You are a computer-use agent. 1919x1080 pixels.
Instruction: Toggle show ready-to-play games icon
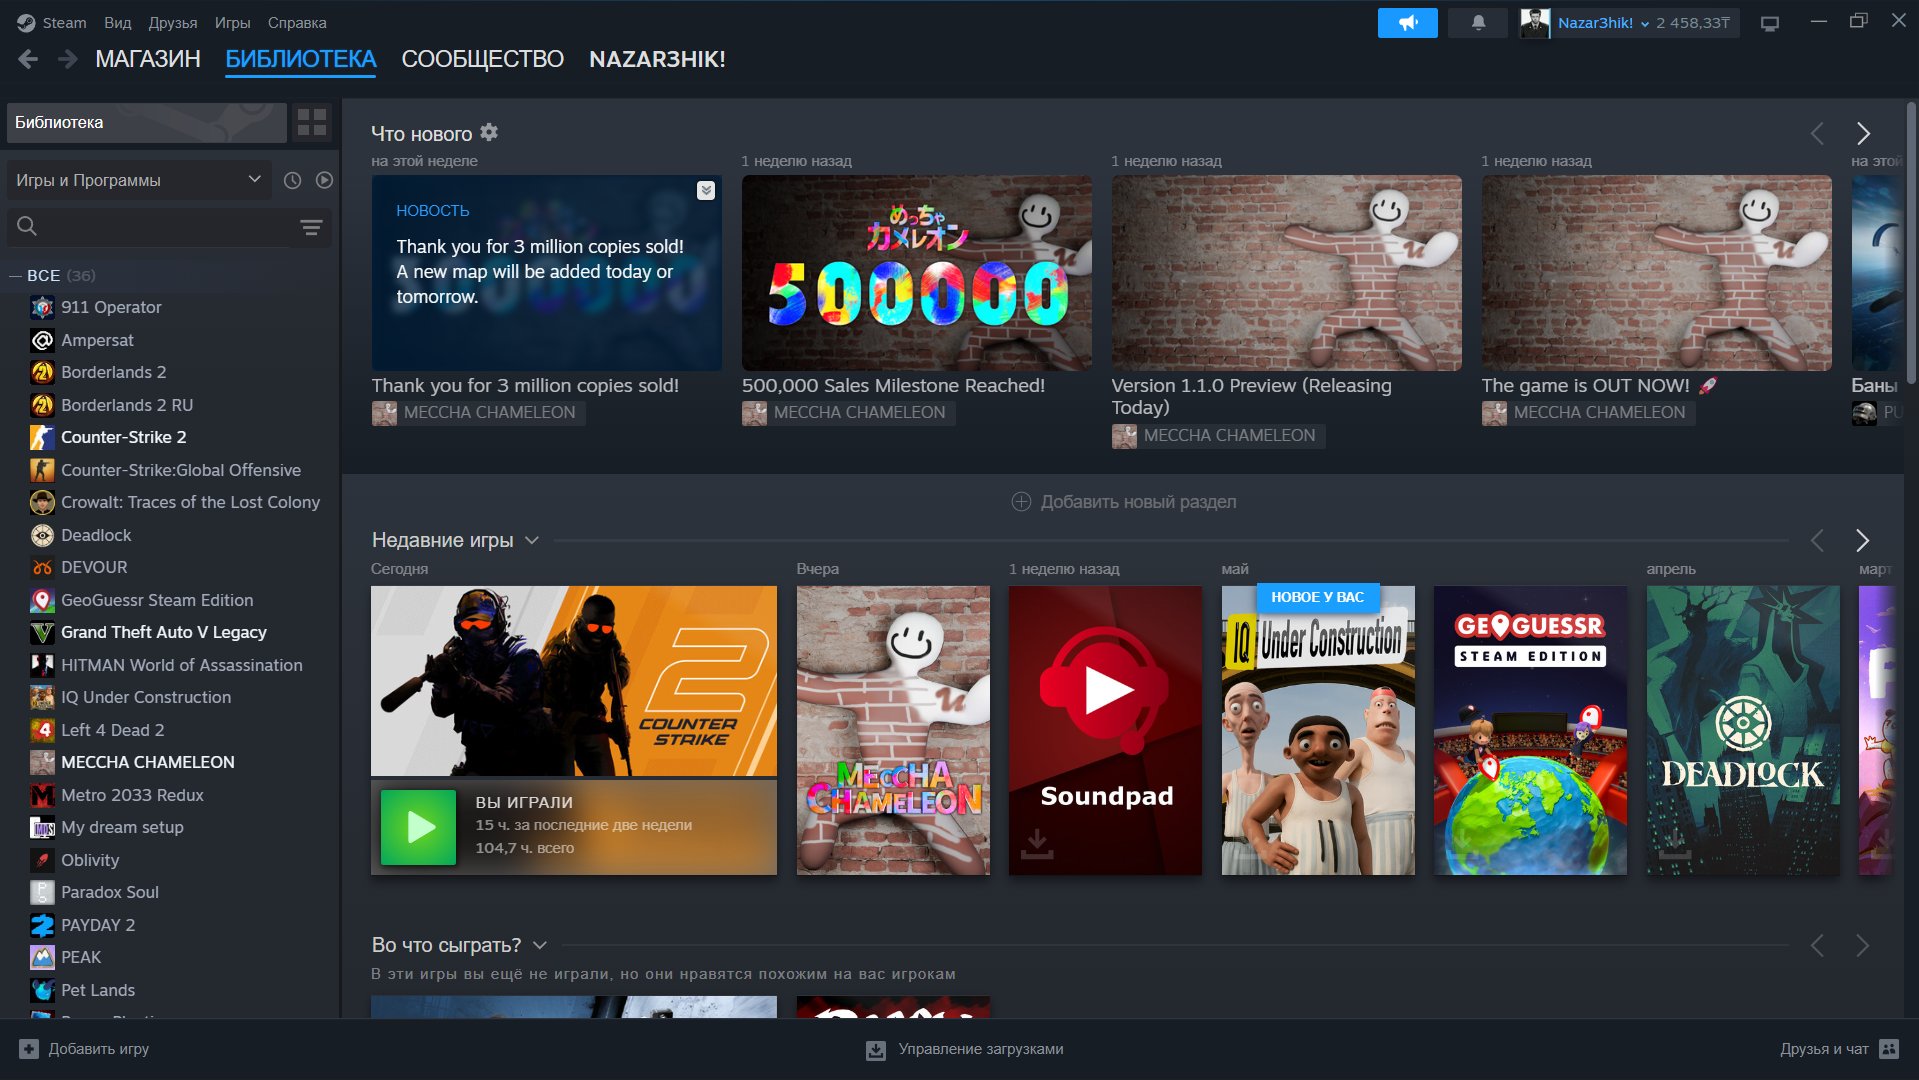pyautogui.click(x=324, y=180)
